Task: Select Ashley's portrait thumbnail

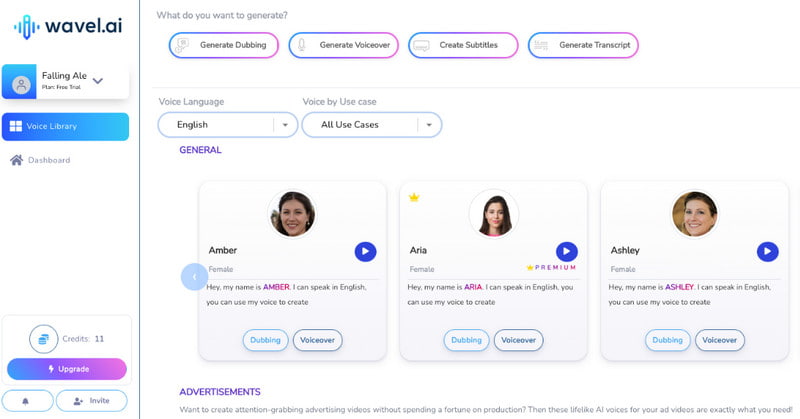Action: 694,214
